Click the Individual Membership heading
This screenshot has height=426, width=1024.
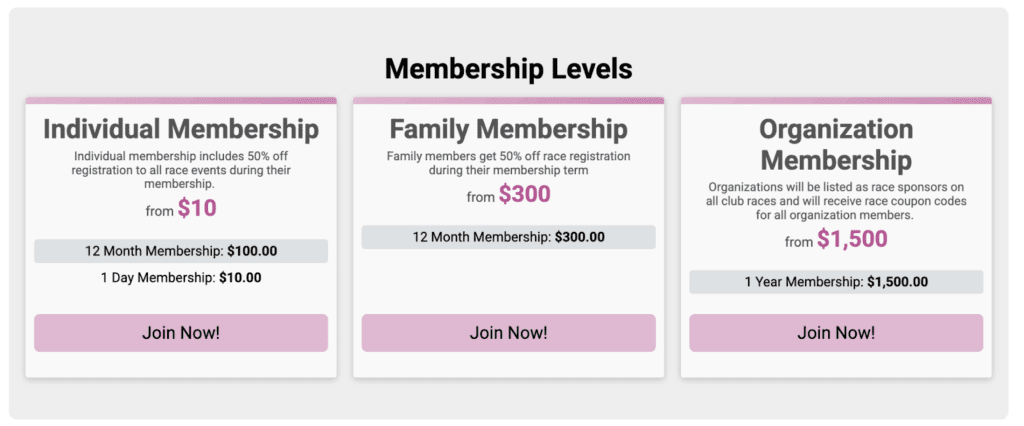coord(181,129)
